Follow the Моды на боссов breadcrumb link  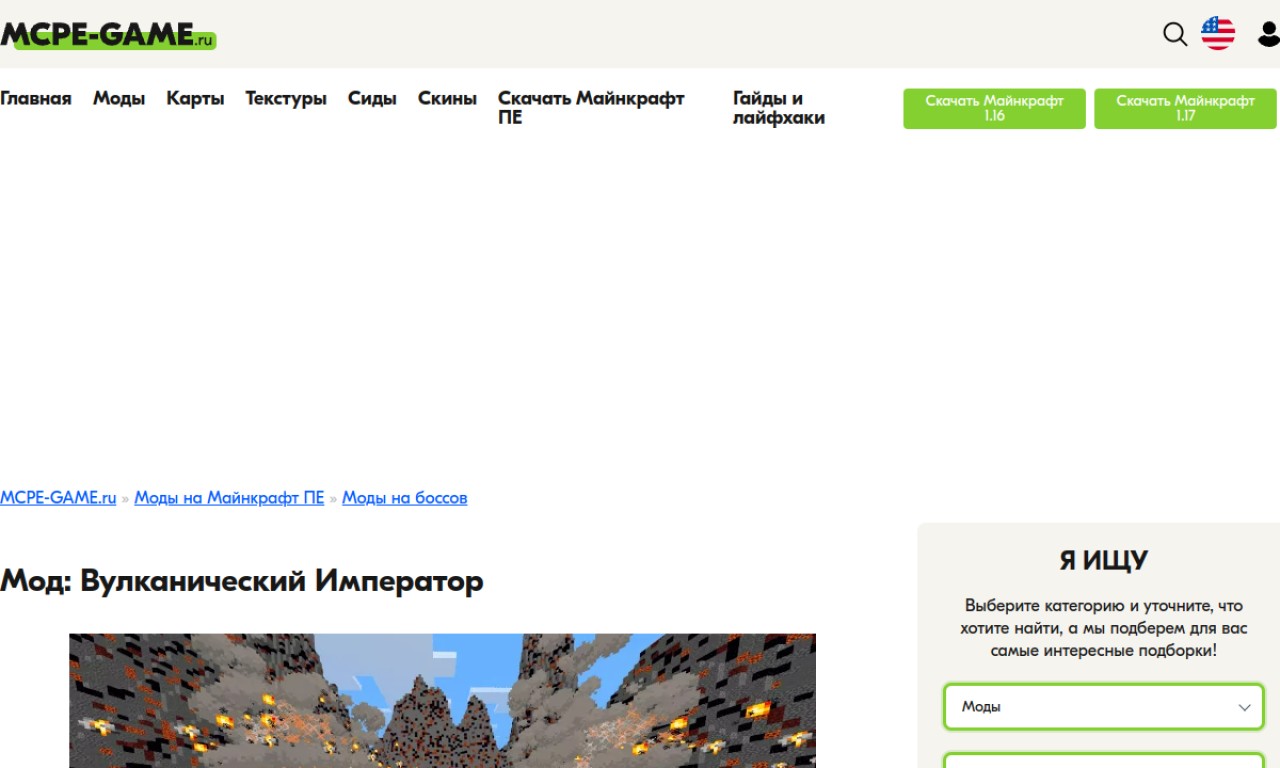(404, 497)
